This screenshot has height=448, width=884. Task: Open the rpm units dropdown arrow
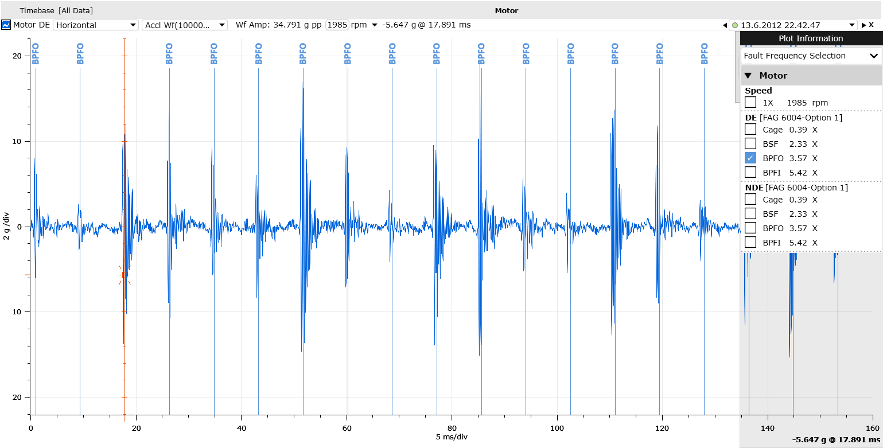(375, 25)
